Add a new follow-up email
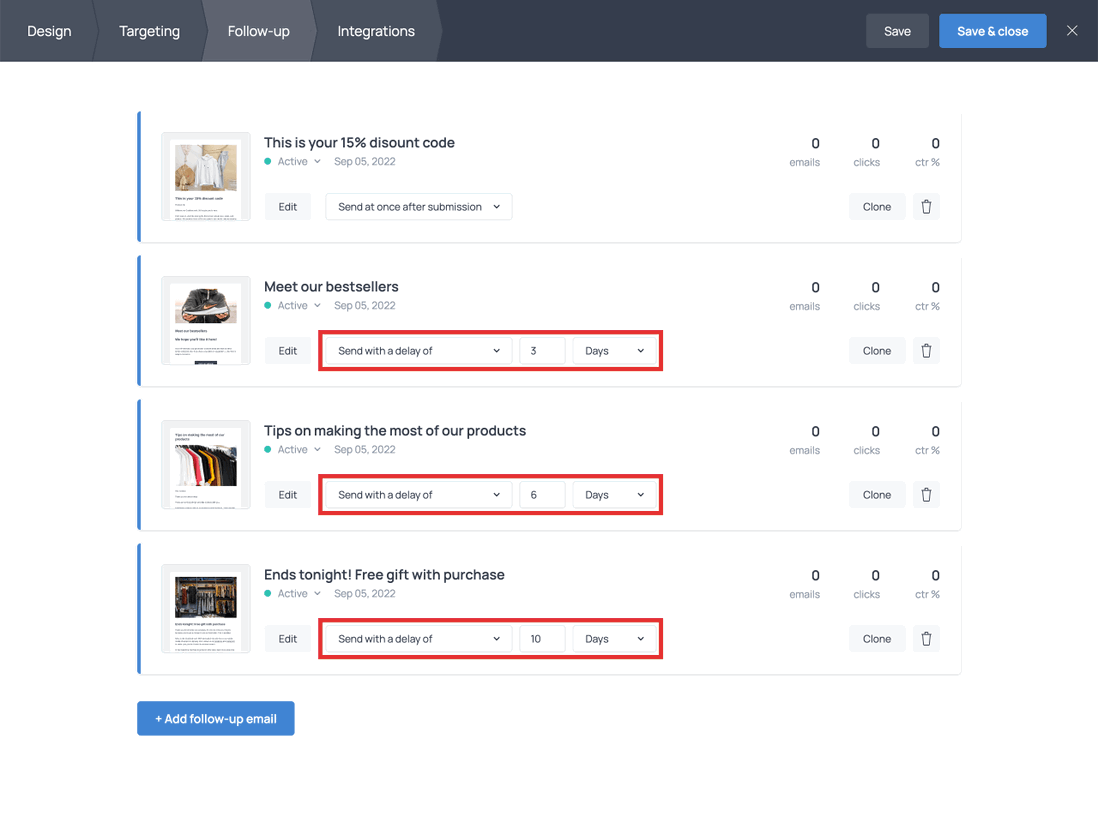 (x=215, y=718)
